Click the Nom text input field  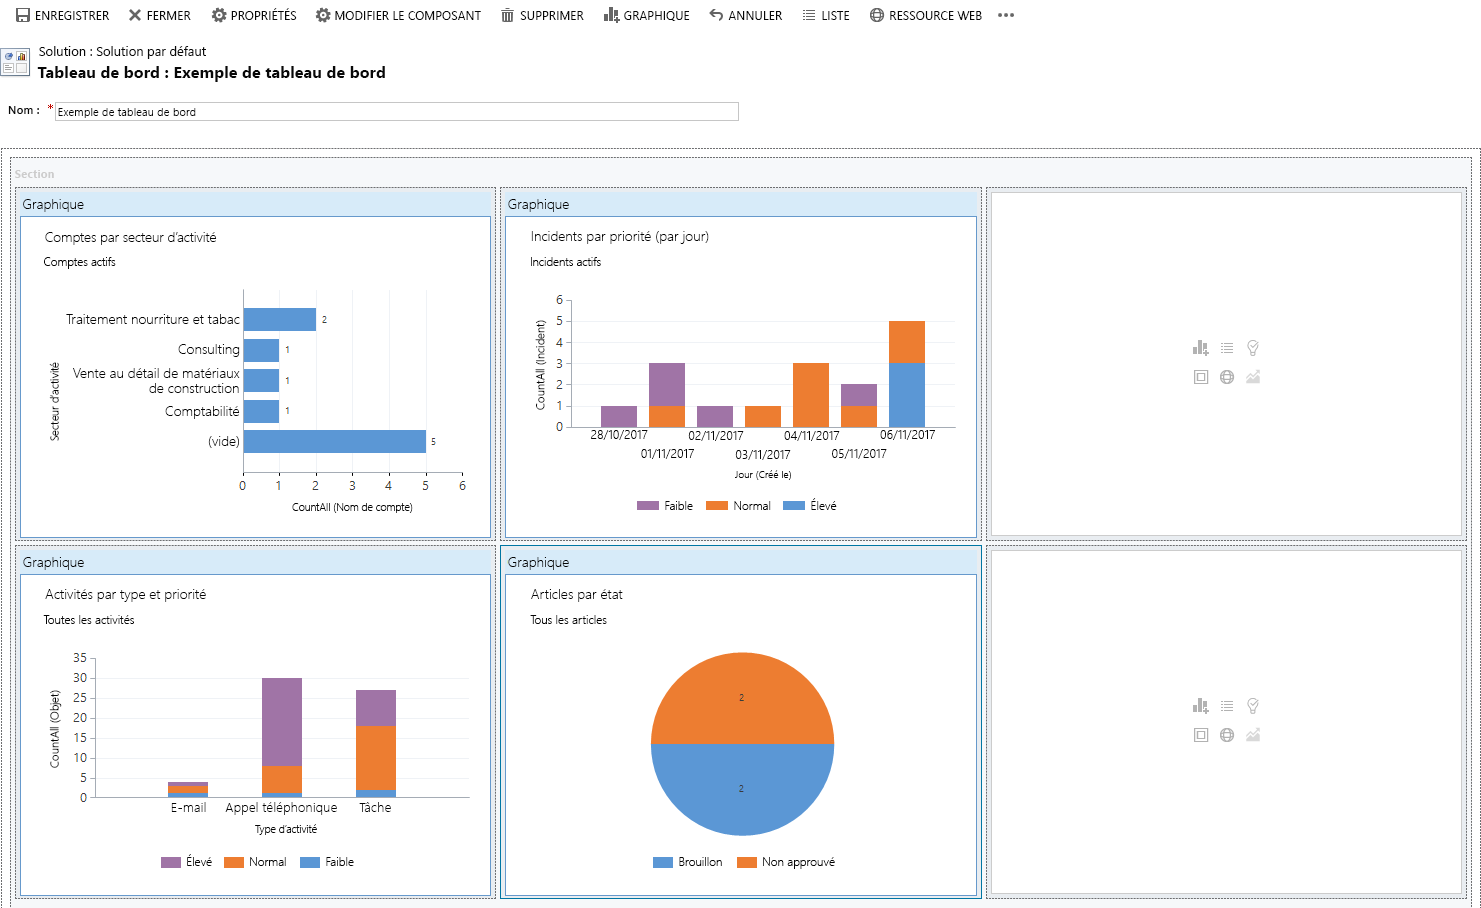pyautogui.click(x=397, y=112)
